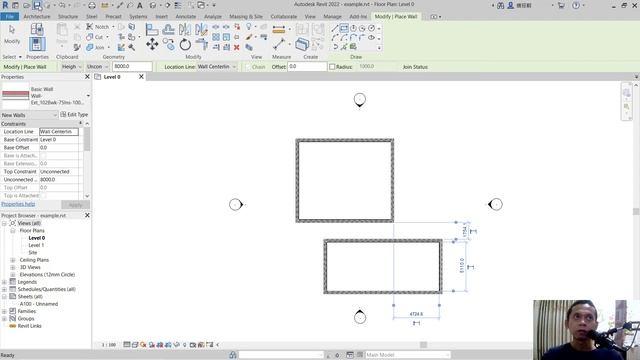Open the New Walls filter dropdown

click(x=29, y=115)
